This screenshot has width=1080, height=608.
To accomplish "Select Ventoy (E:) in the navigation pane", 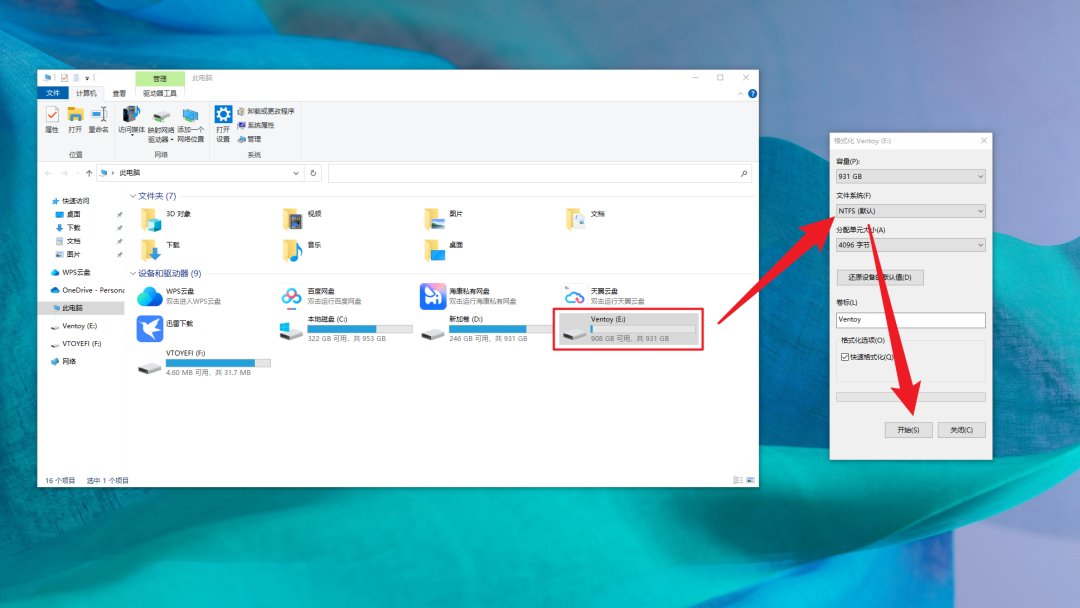I will pos(74,326).
